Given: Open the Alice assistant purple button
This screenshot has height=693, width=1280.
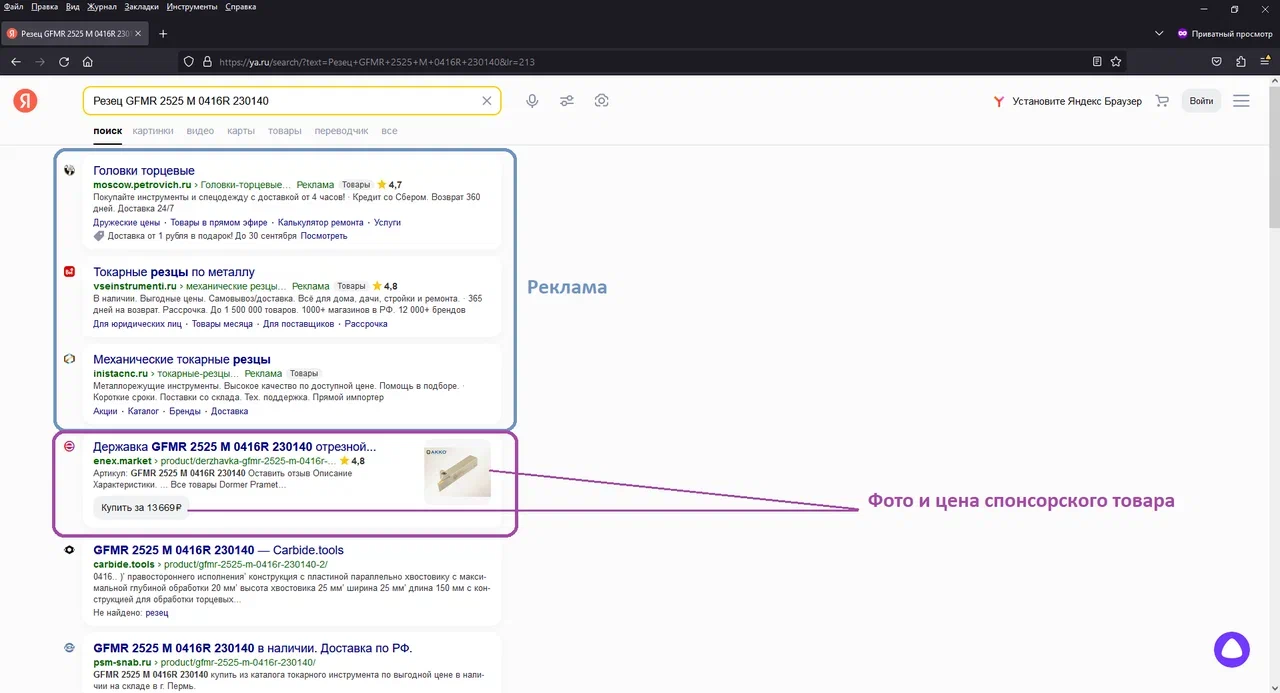Looking at the screenshot, I should pos(1232,649).
